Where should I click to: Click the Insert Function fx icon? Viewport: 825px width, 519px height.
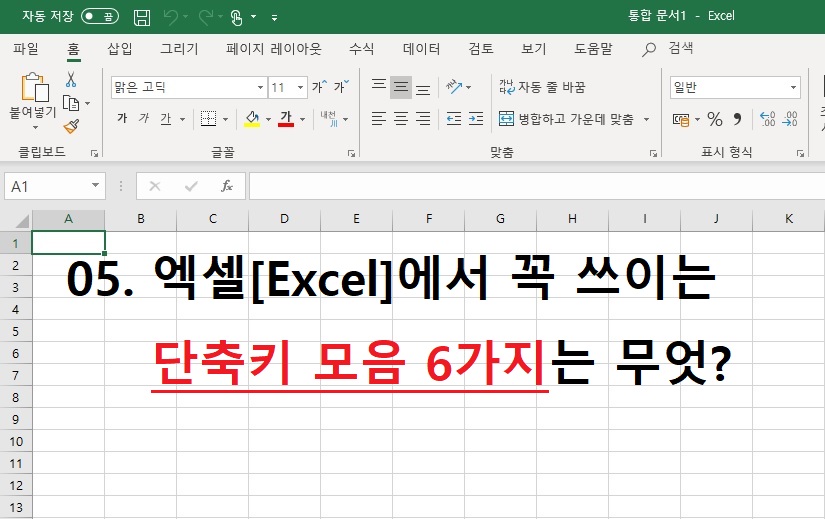227,186
